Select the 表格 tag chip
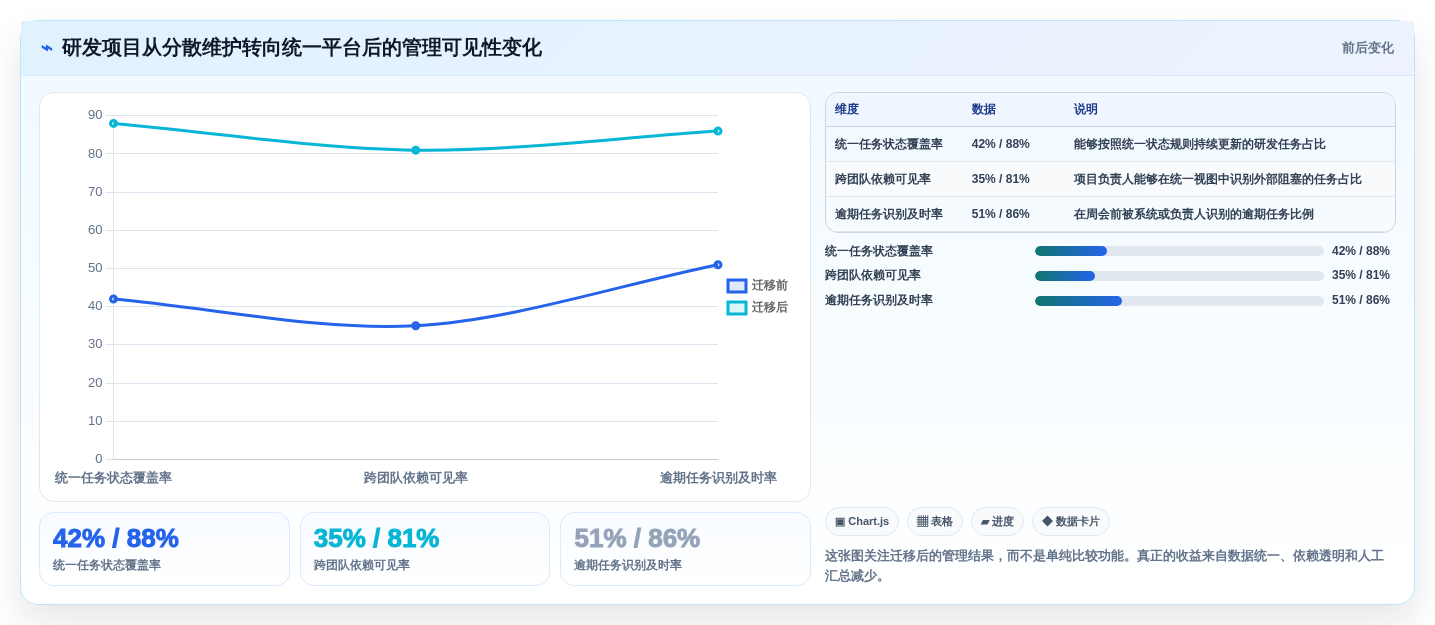 [935, 521]
